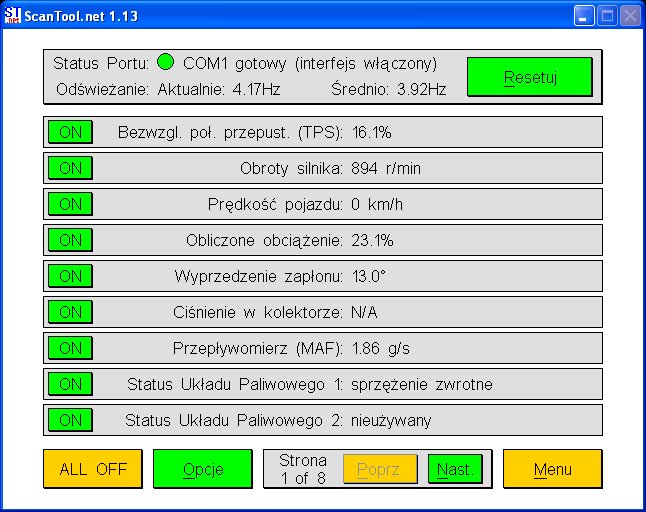
Task: Click the Resetuj button
Action: (530, 77)
